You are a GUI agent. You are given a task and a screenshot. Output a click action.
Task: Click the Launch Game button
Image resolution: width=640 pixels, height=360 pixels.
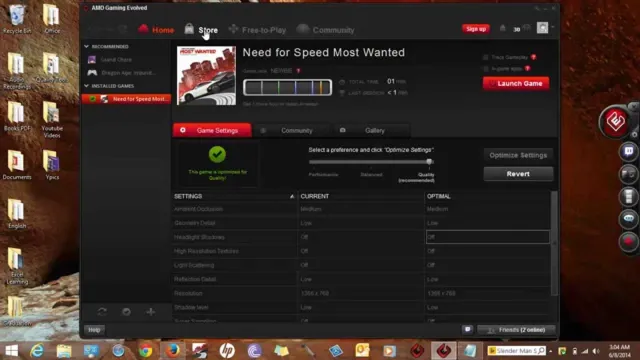(516, 83)
